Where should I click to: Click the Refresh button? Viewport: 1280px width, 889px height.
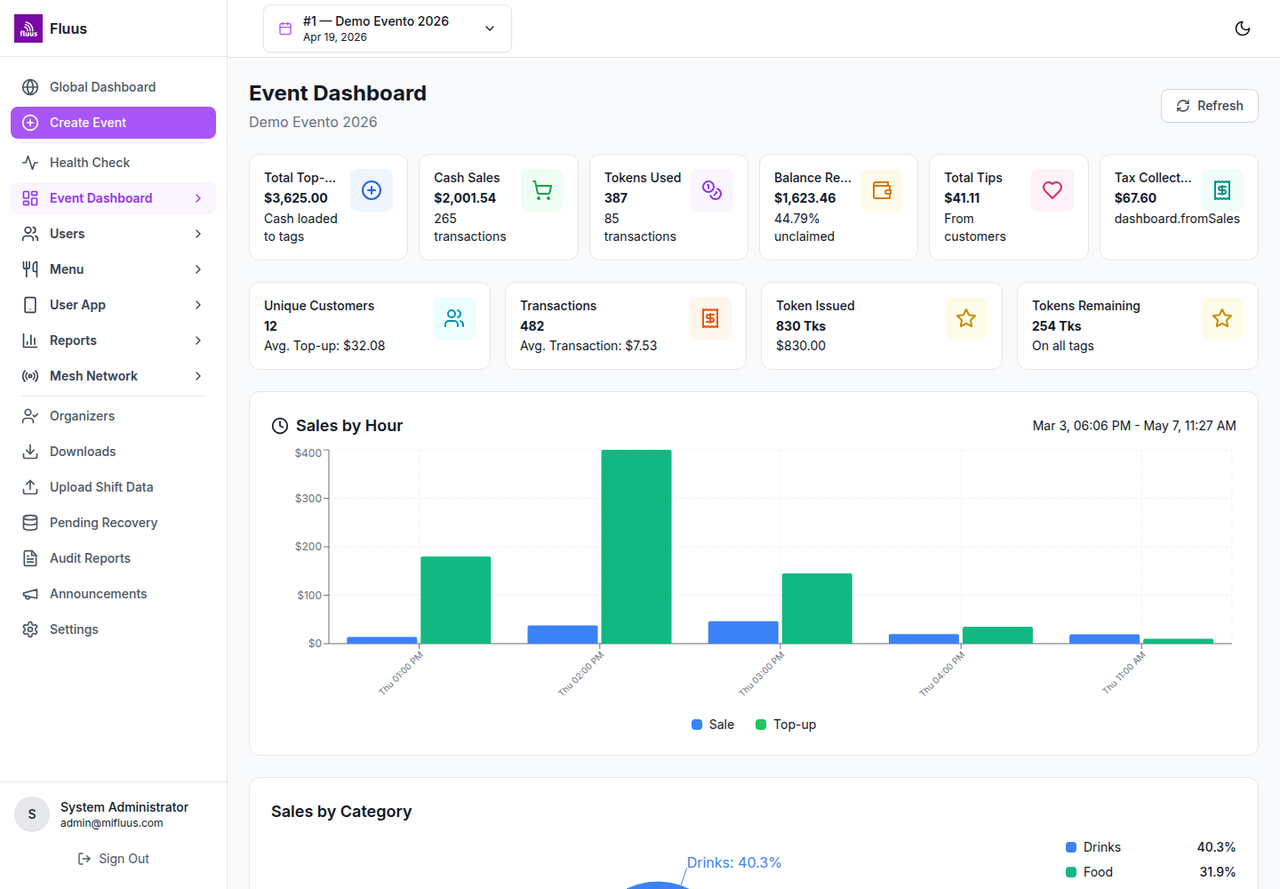1209,106
